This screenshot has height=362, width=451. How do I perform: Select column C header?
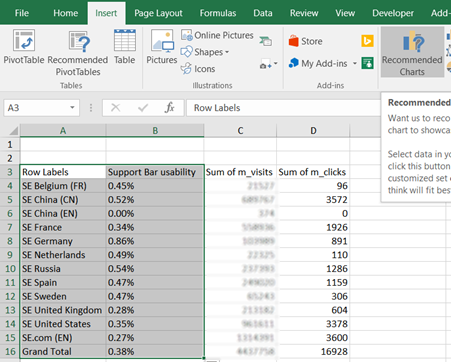click(240, 130)
